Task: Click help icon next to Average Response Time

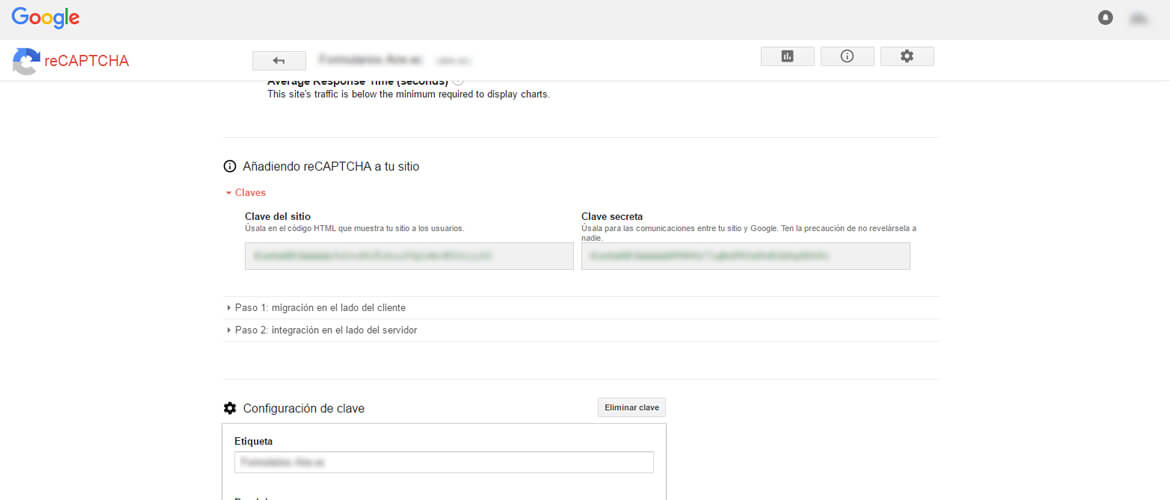Action: pos(458,81)
